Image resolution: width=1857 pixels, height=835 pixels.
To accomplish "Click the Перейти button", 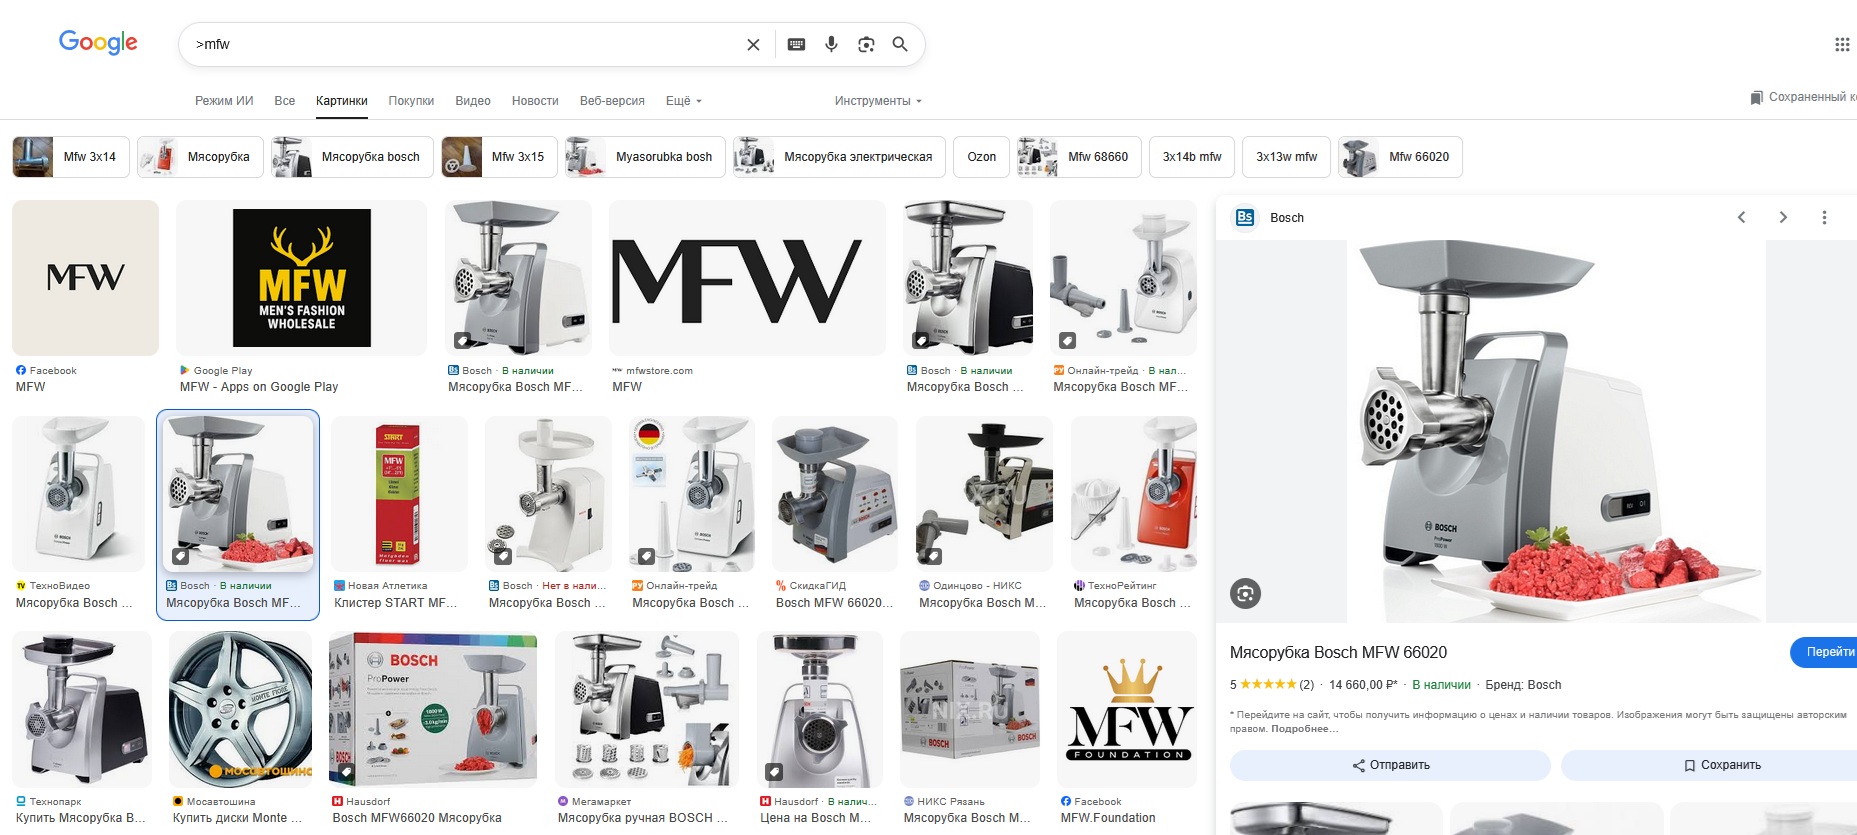I will [x=1825, y=652].
